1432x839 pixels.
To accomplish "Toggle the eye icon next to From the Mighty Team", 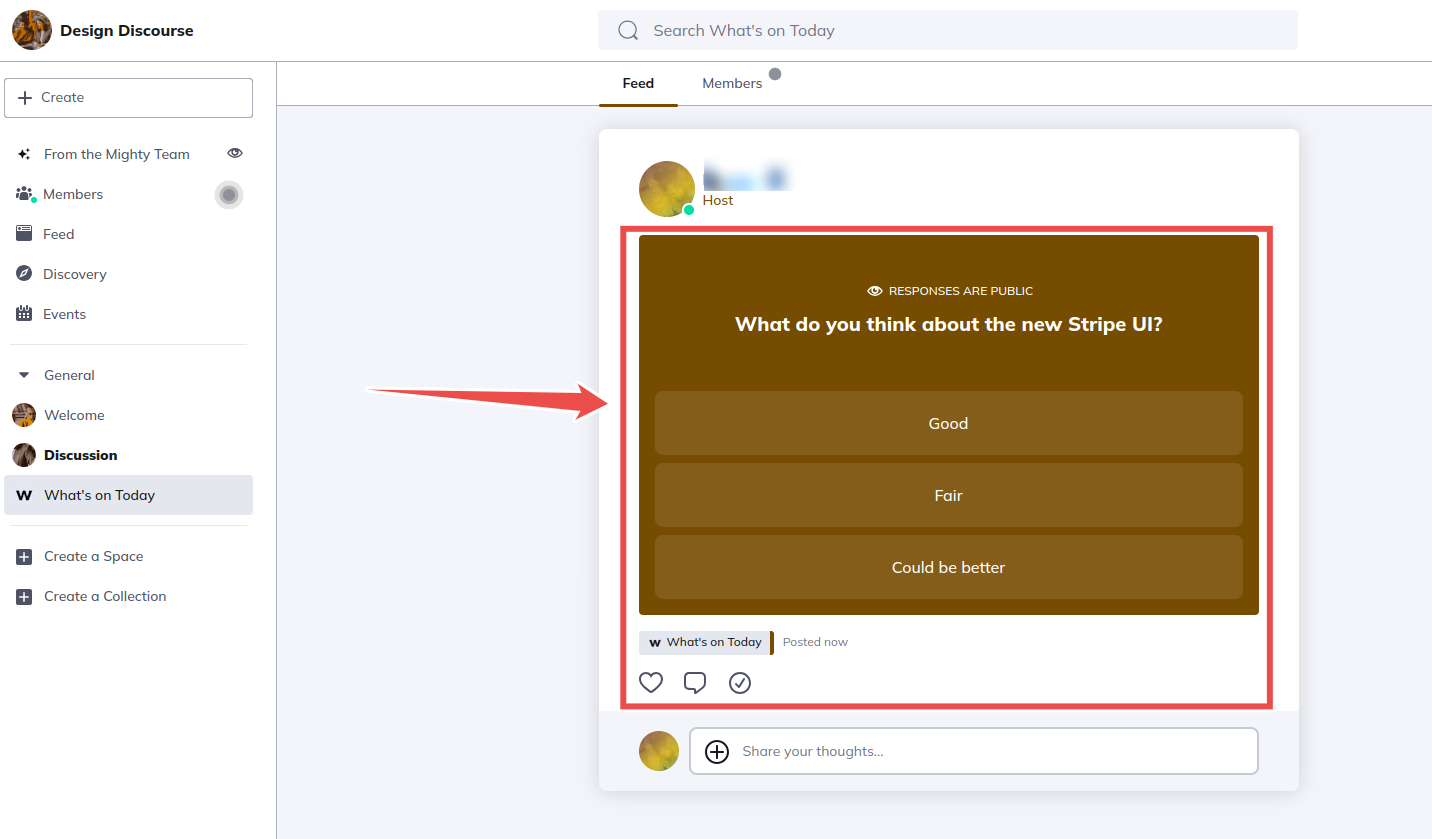I will (x=235, y=153).
